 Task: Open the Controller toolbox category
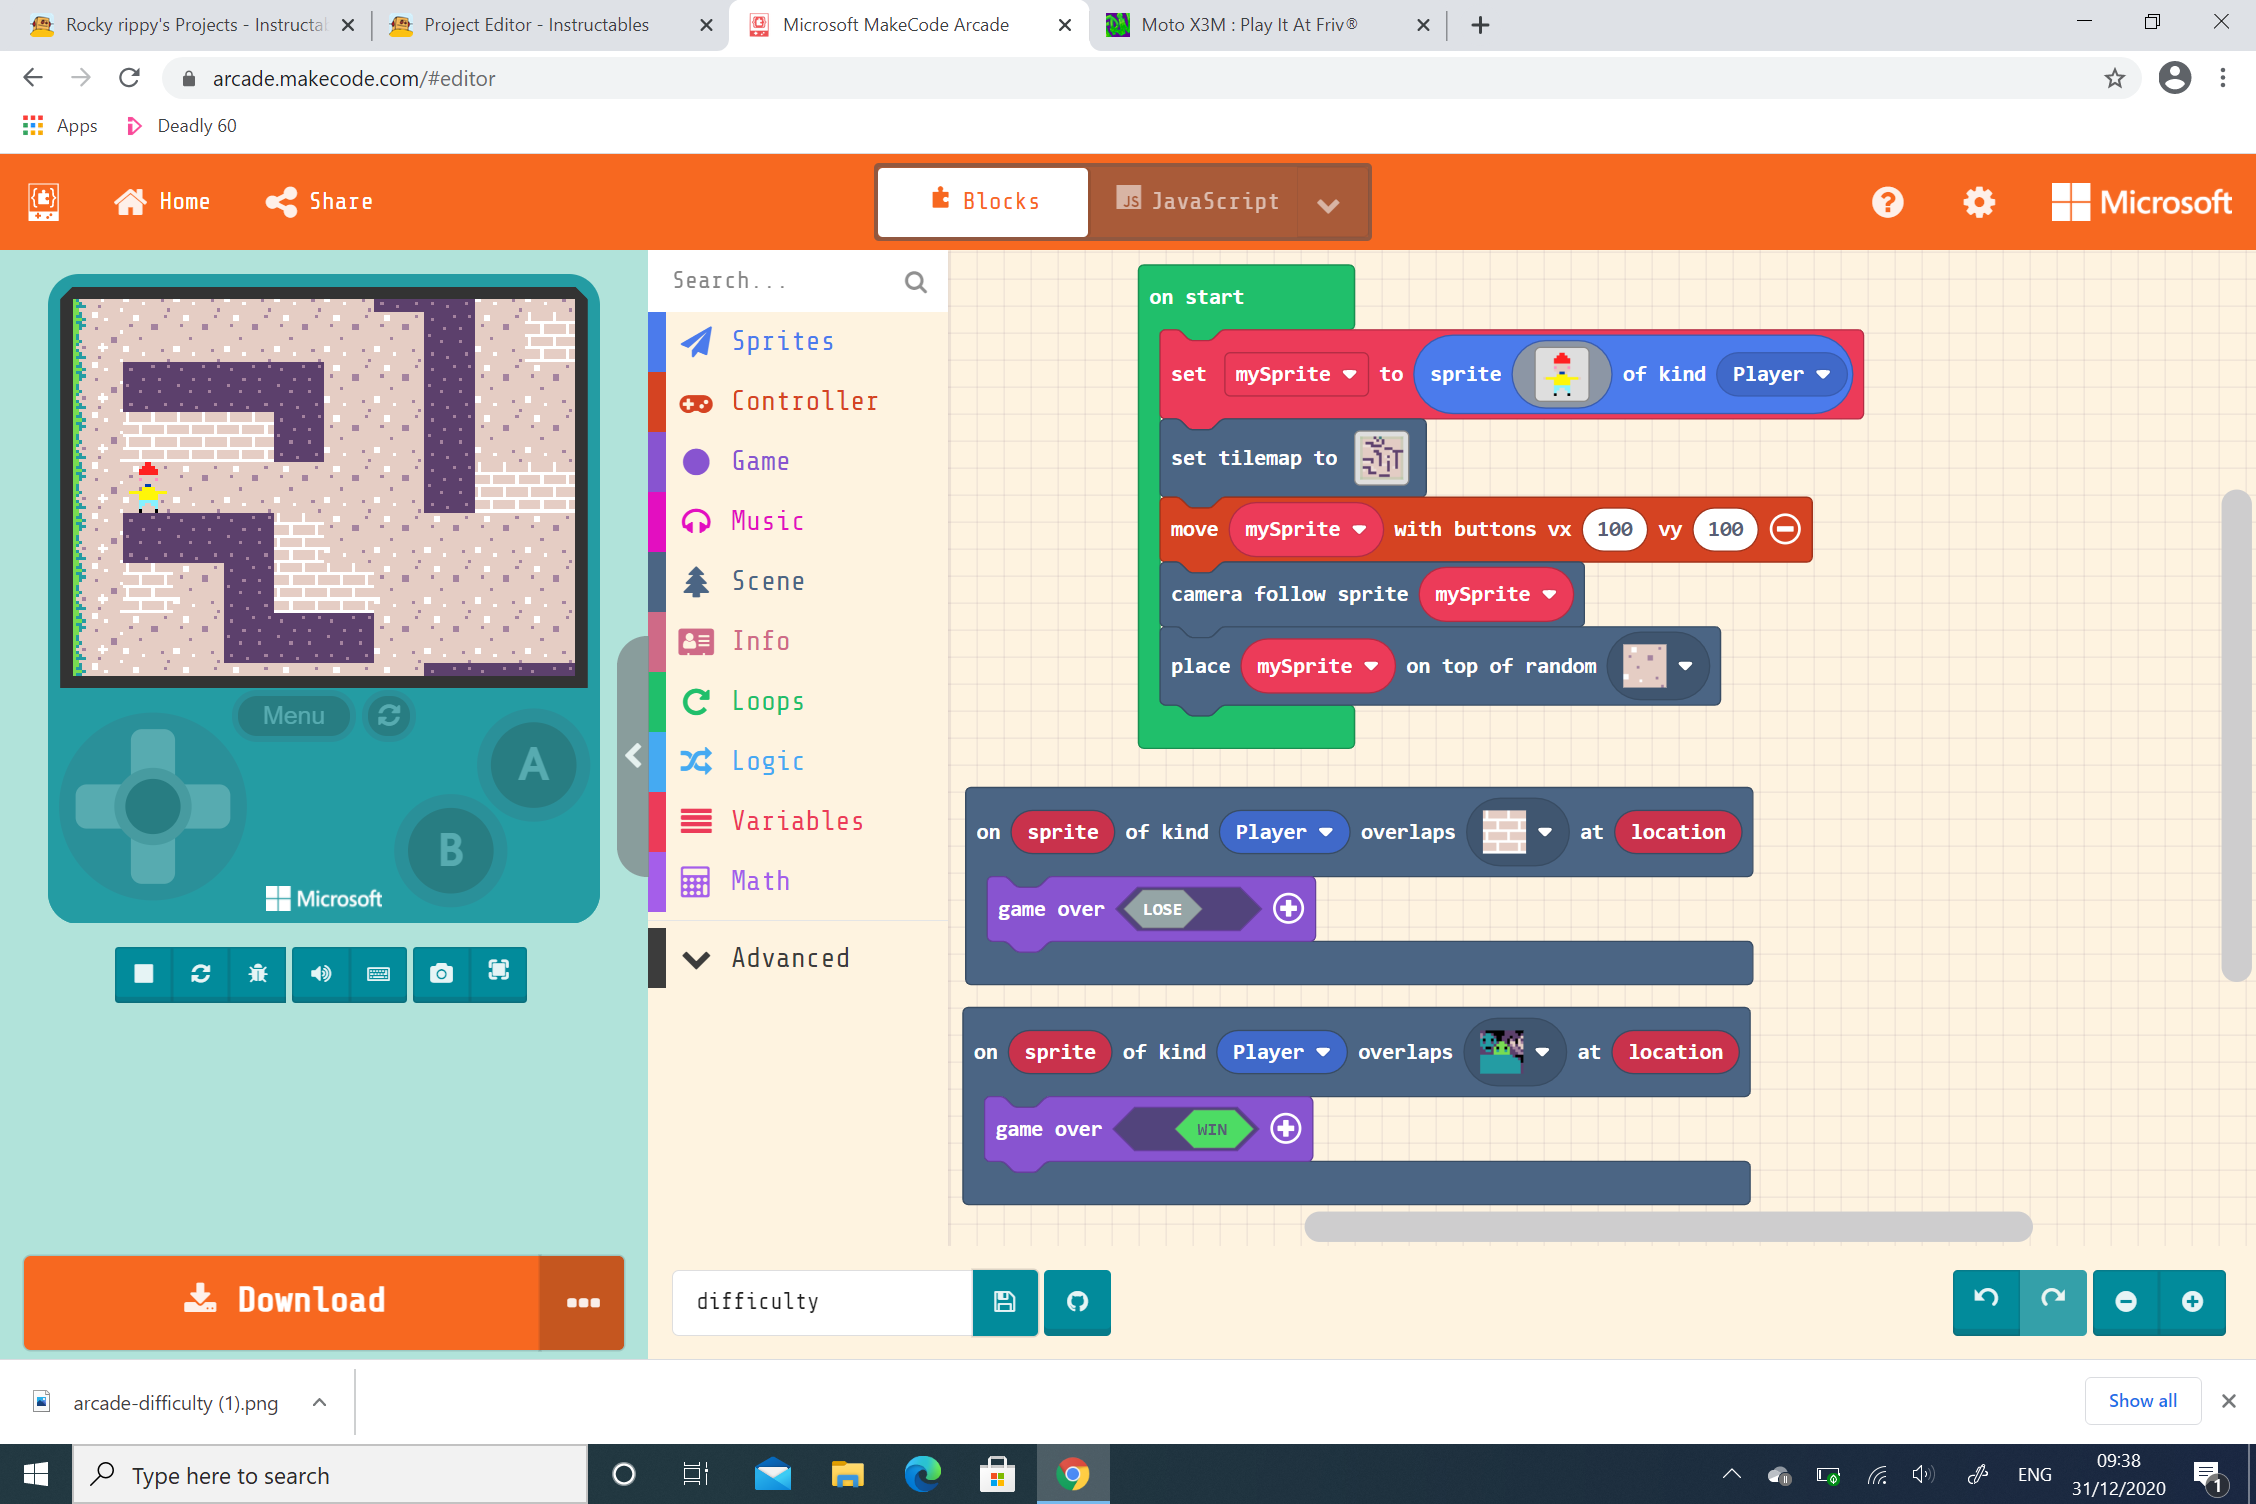point(805,401)
